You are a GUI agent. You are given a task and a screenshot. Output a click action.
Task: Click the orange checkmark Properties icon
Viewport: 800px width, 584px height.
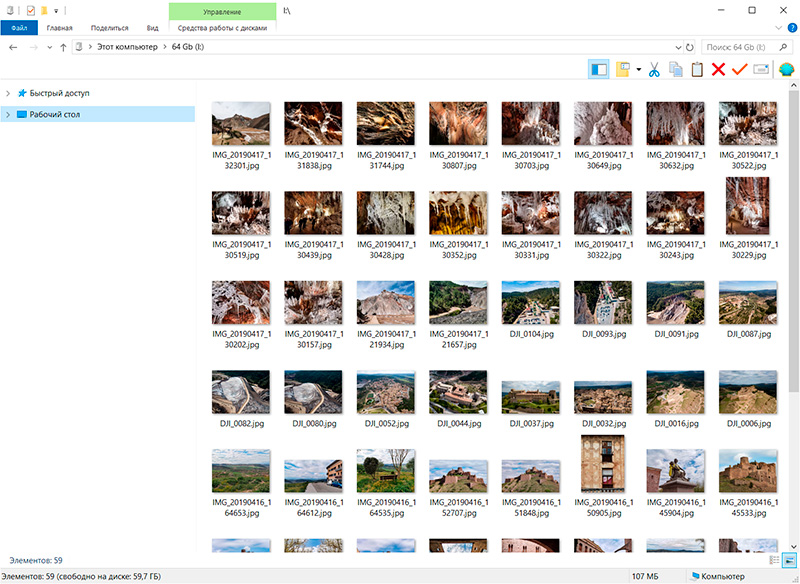point(739,70)
